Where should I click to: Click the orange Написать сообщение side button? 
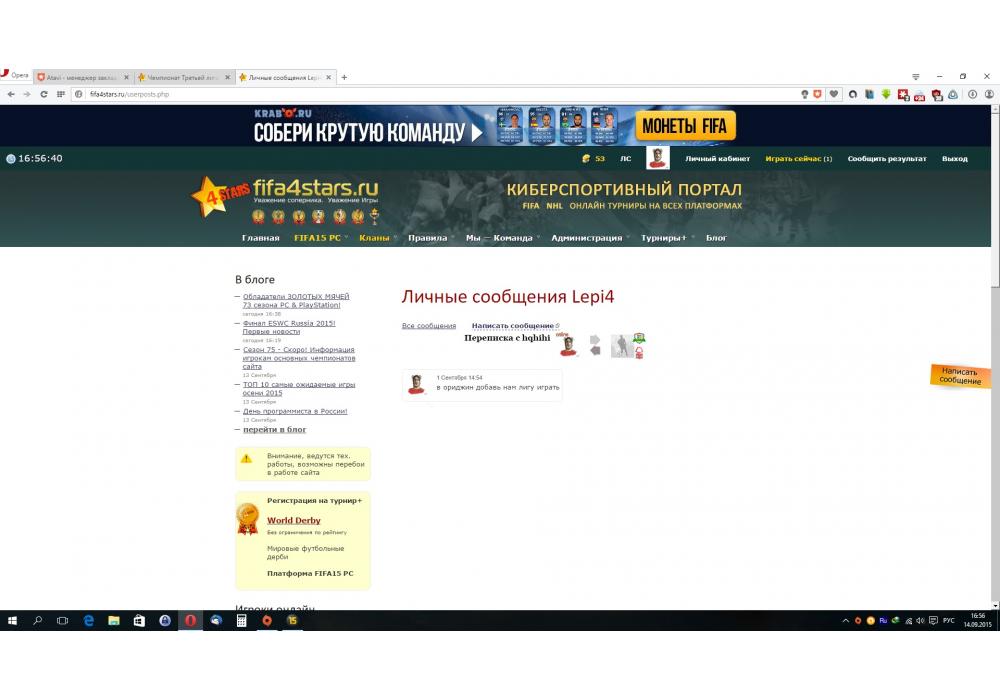960,376
